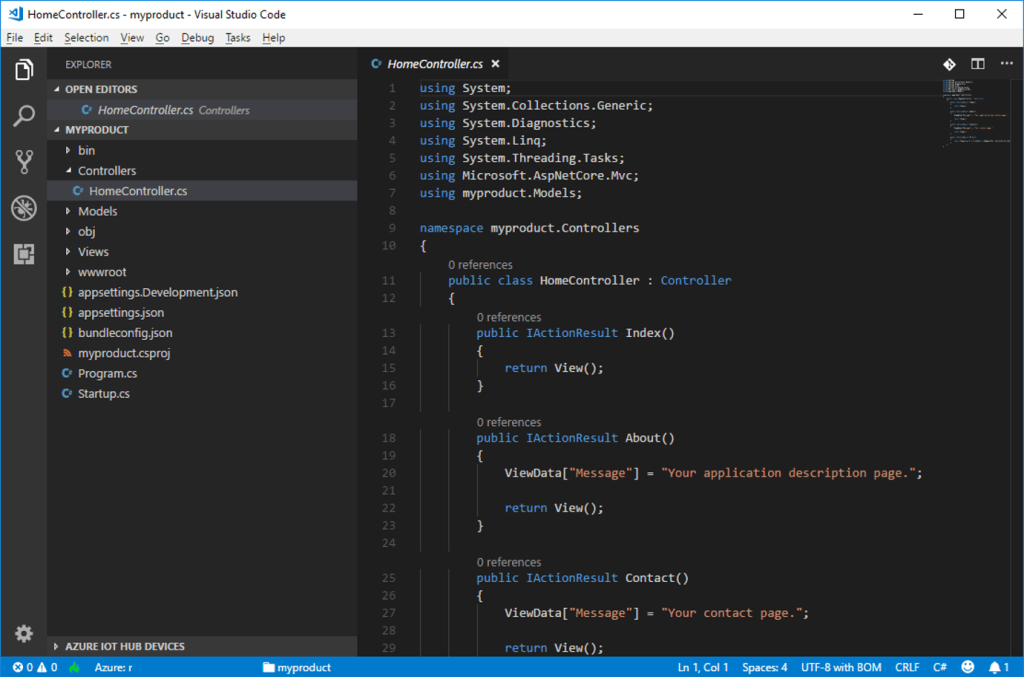Change the C# language mode

pyautogui.click(x=939, y=666)
